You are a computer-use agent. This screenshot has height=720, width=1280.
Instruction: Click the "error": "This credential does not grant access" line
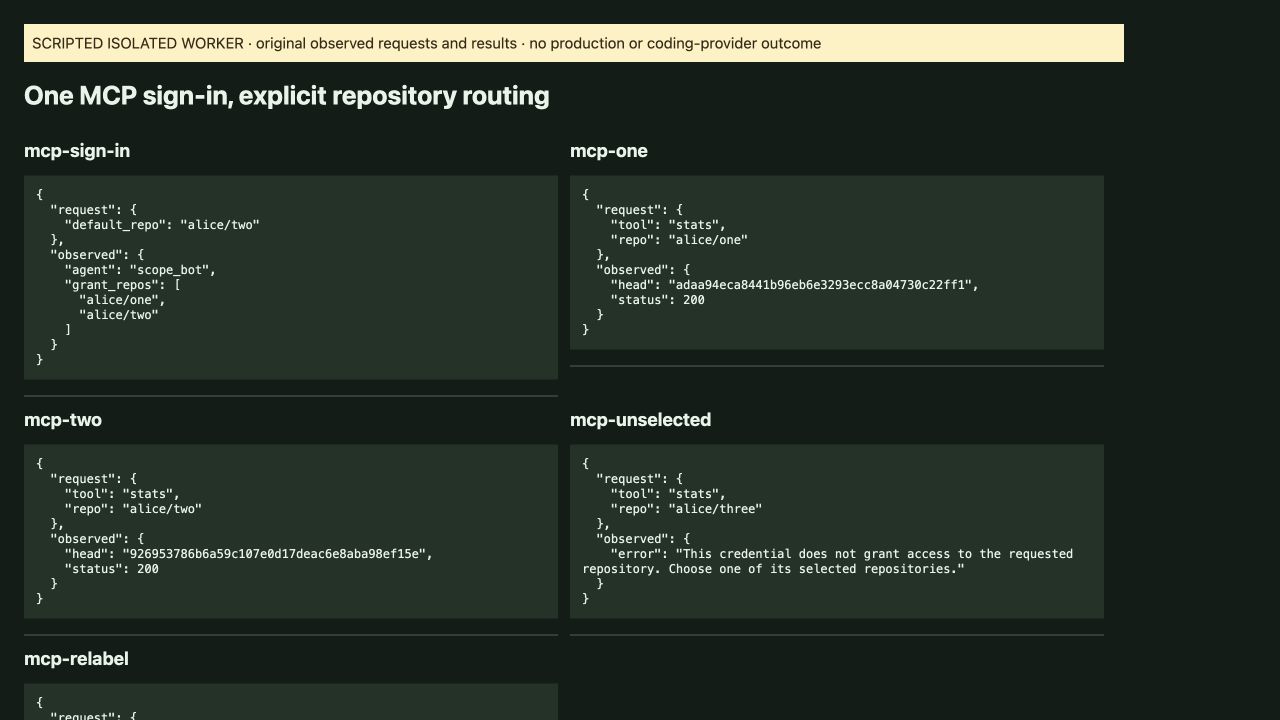coord(842,554)
